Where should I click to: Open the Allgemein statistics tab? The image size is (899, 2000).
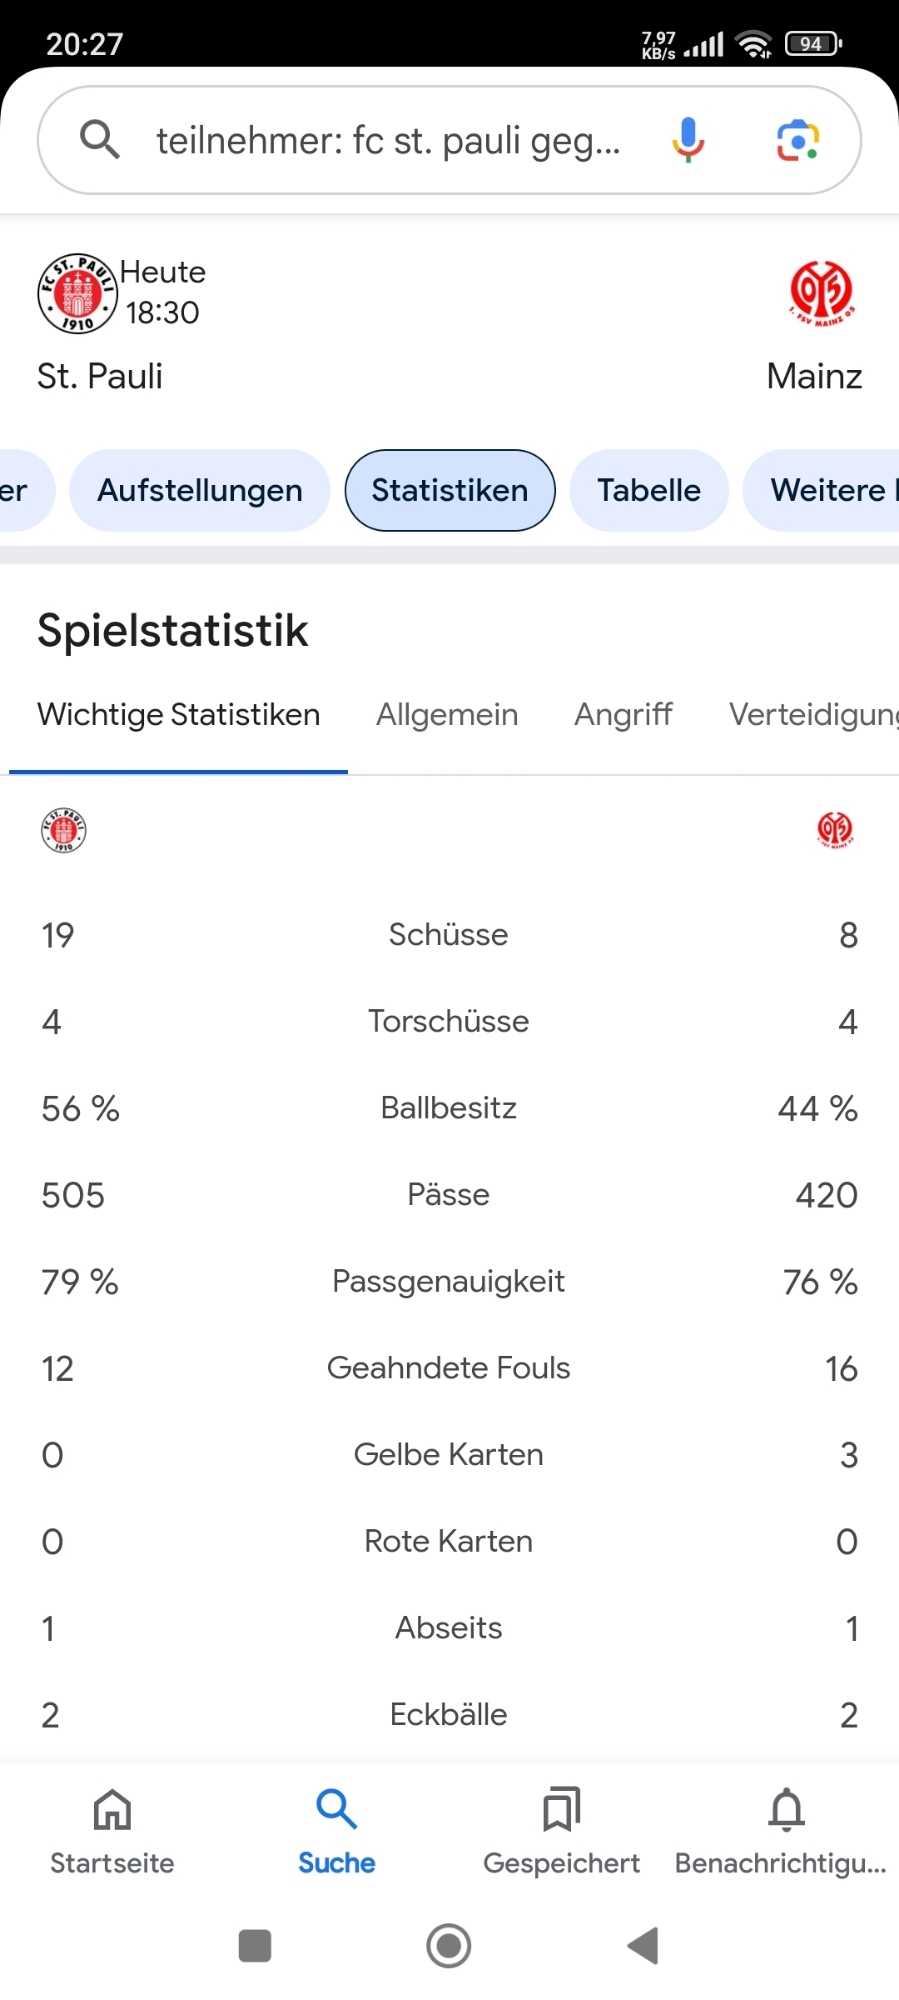point(447,715)
